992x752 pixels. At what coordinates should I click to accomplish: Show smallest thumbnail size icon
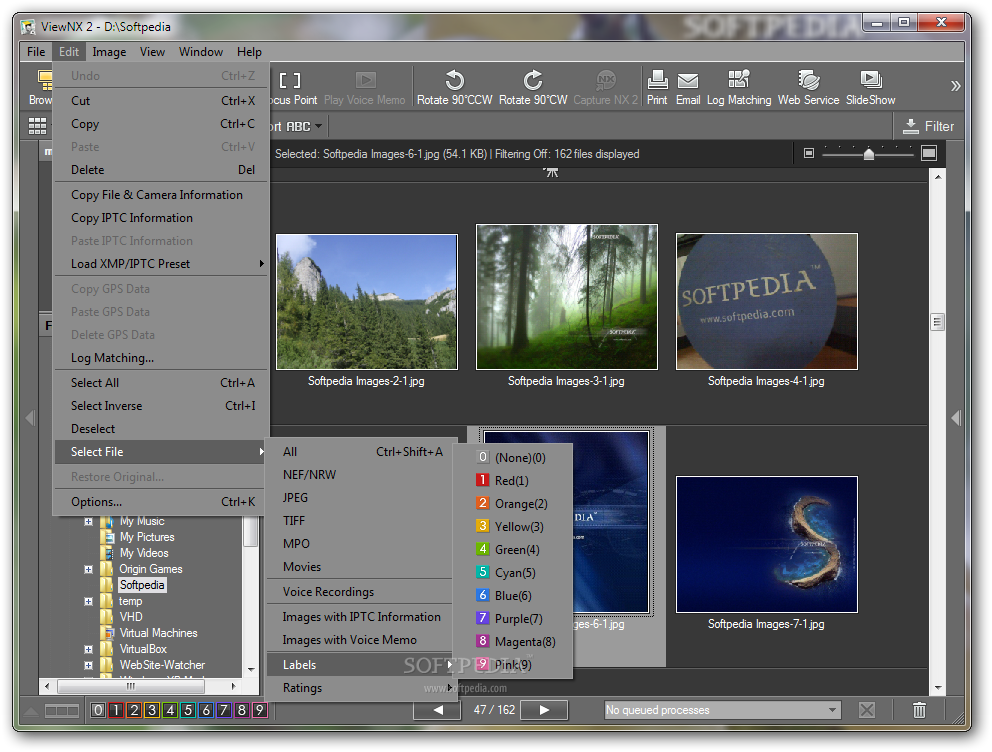pyautogui.click(x=809, y=153)
